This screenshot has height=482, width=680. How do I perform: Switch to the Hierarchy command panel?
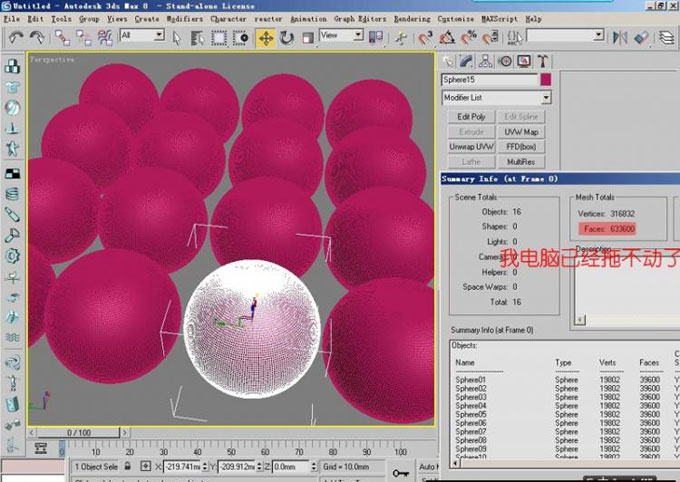click(485, 60)
